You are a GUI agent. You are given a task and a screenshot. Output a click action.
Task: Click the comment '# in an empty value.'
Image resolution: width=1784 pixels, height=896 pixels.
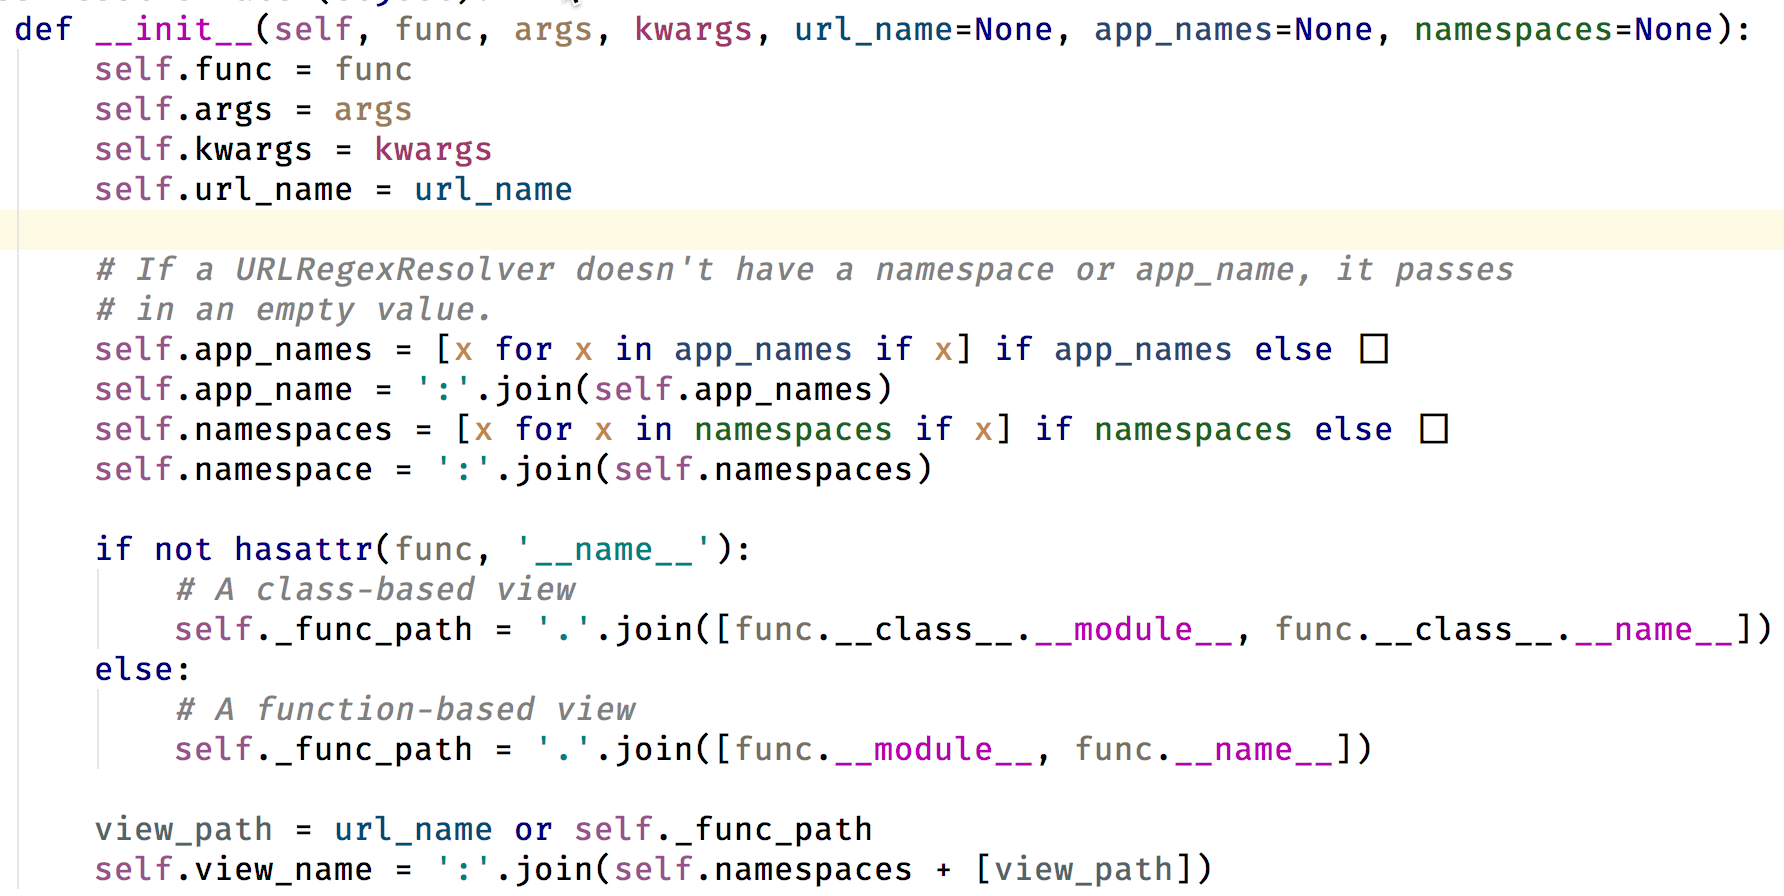(x=293, y=309)
